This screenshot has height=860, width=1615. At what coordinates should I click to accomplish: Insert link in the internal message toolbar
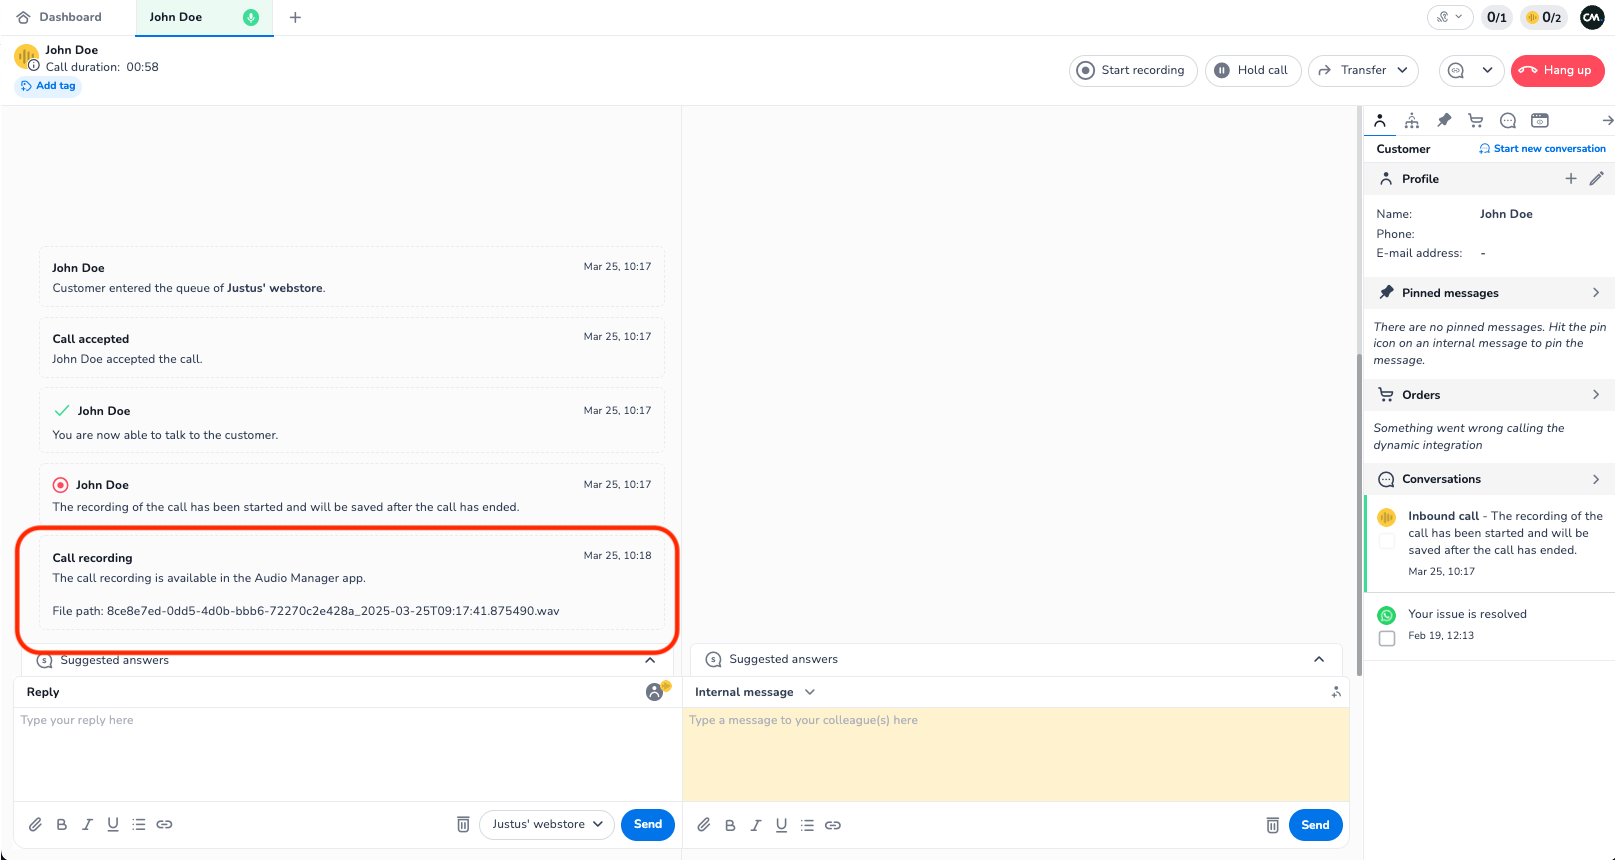point(833,826)
